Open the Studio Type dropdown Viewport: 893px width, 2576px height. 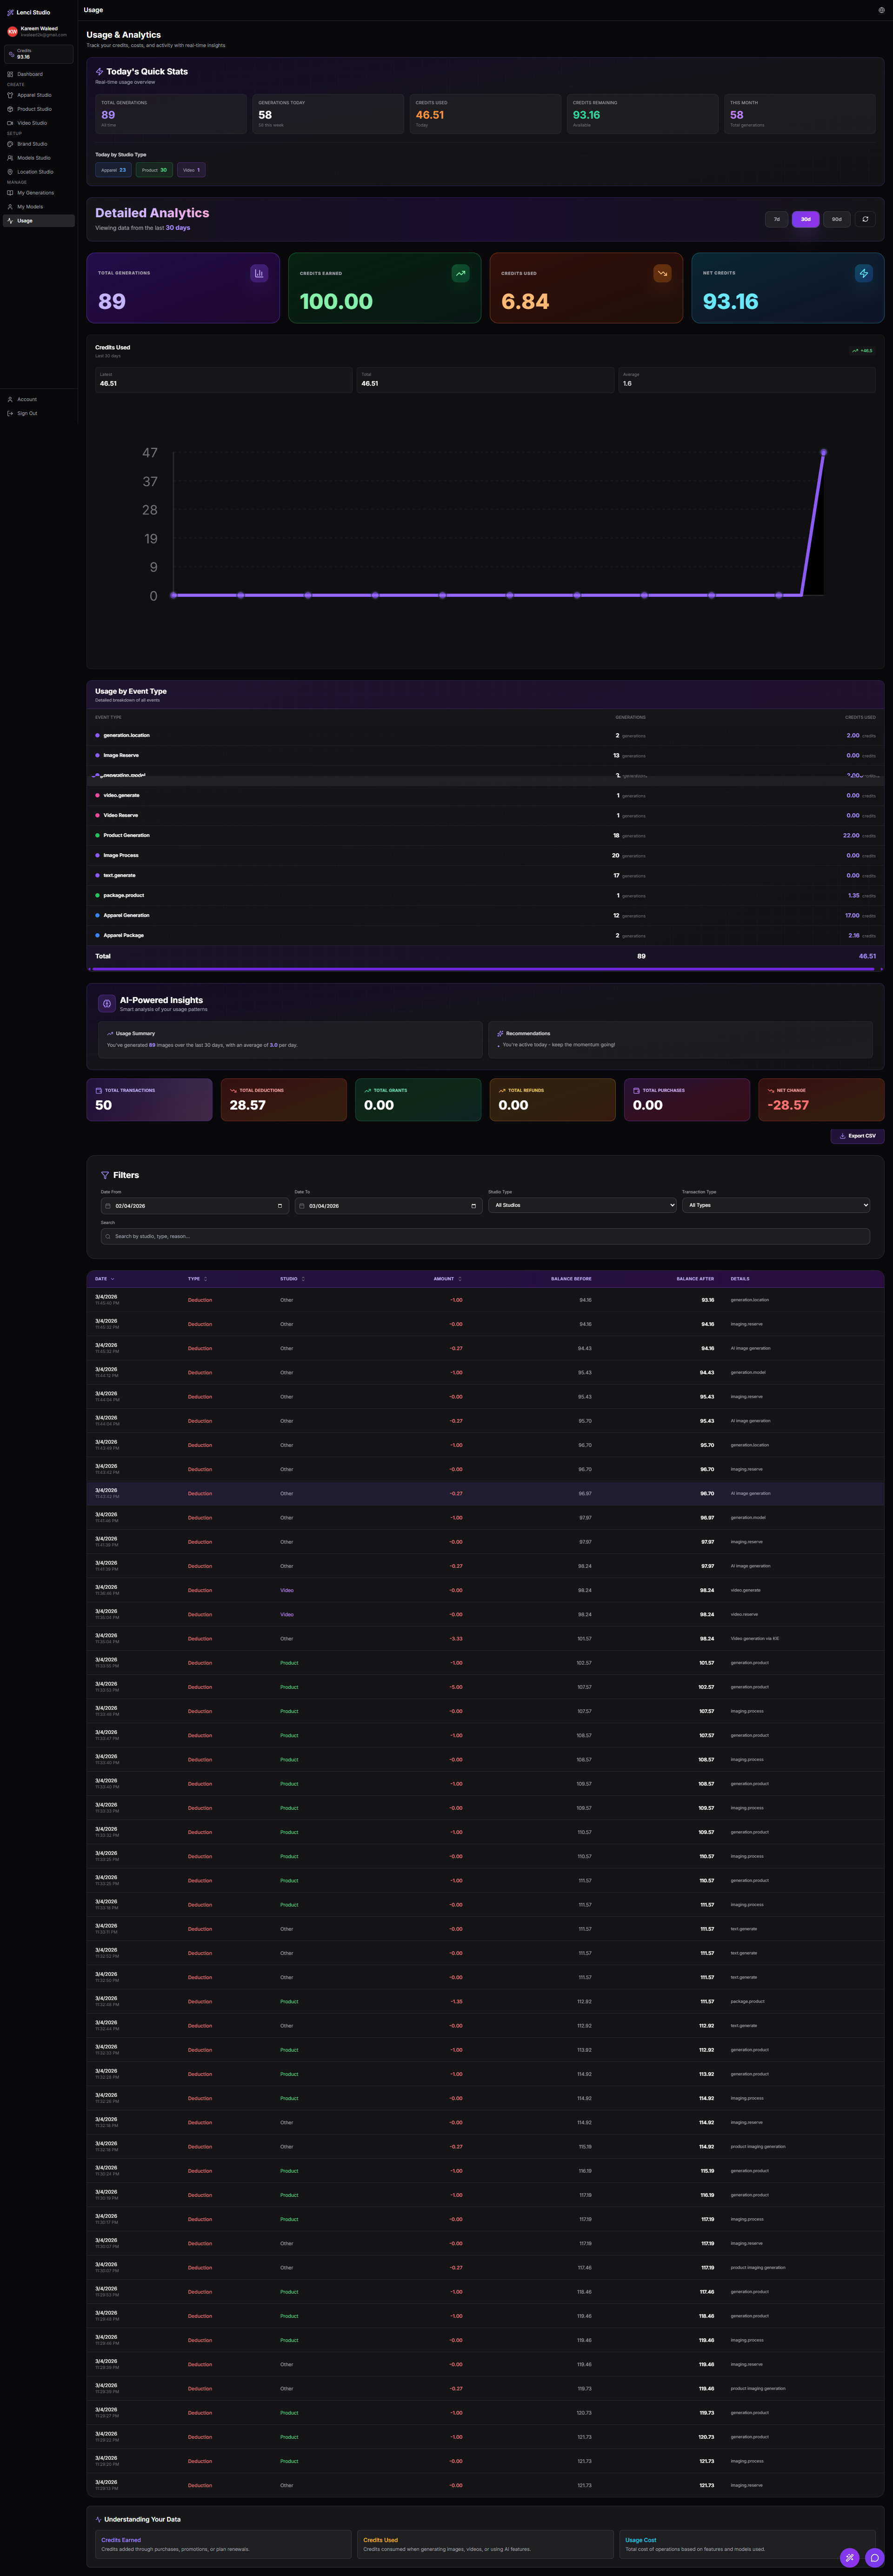pos(582,1205)
